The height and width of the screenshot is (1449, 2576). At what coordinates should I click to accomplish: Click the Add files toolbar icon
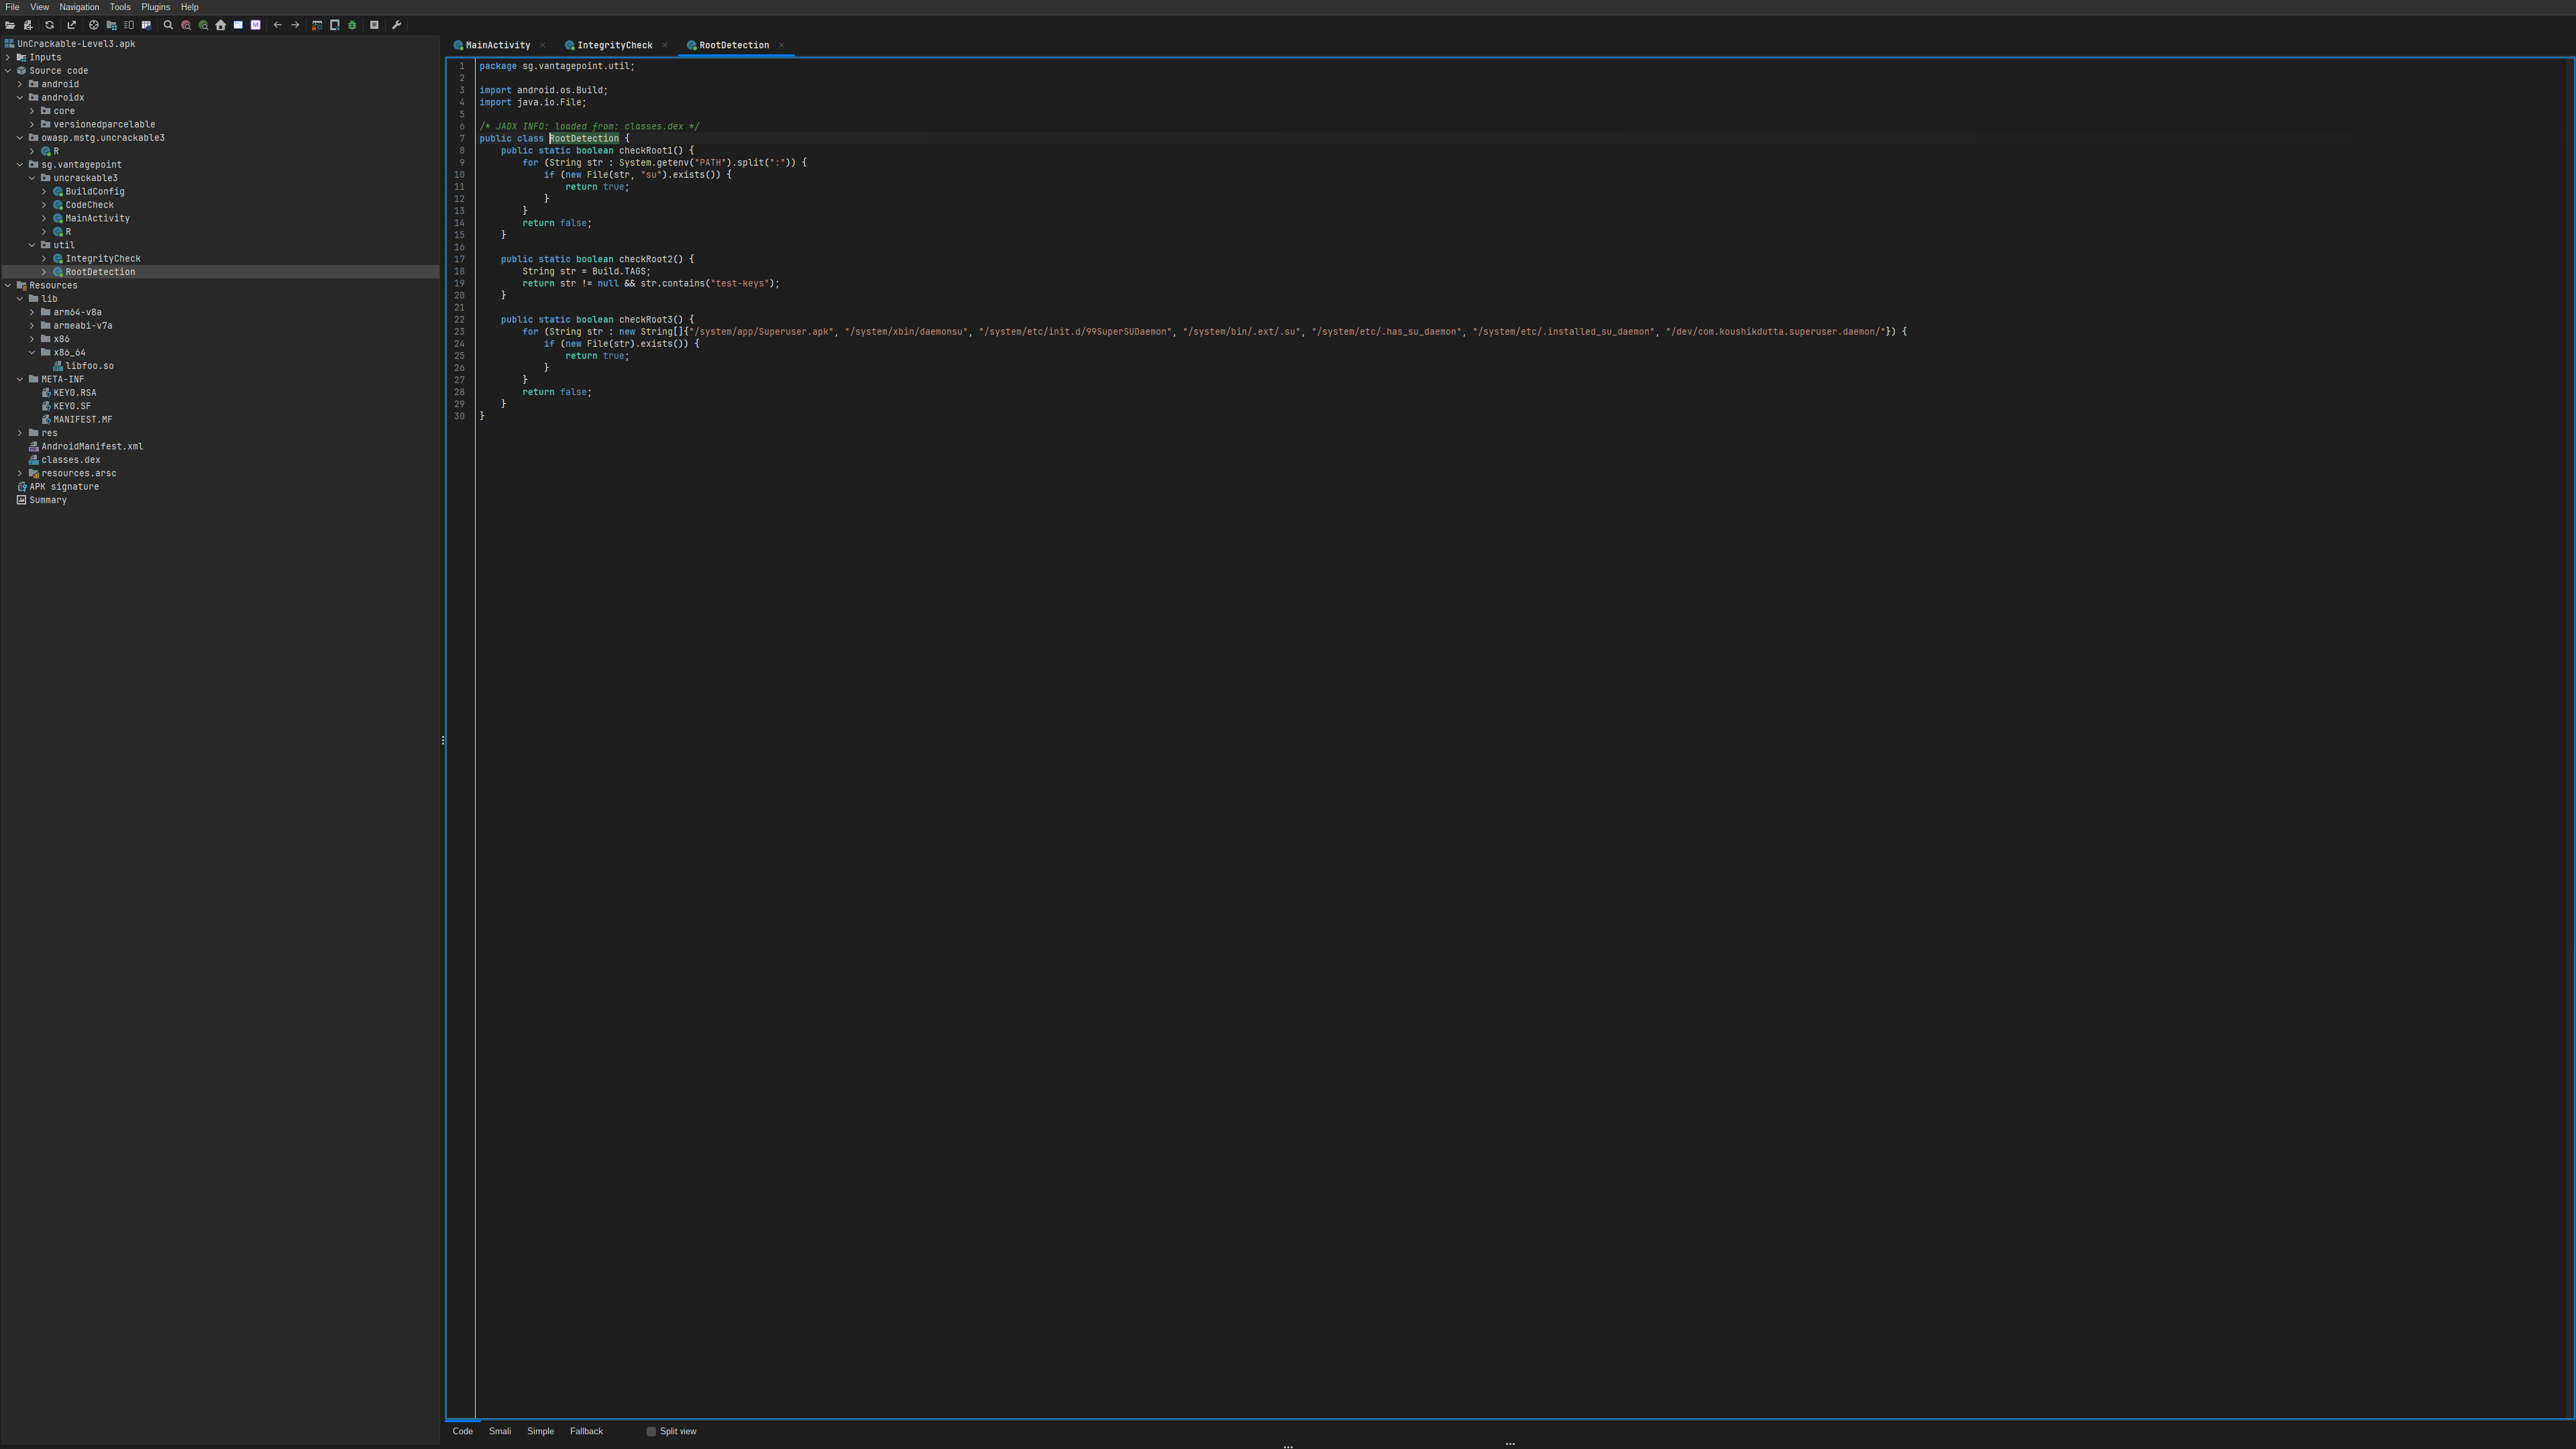pos(28,25)
